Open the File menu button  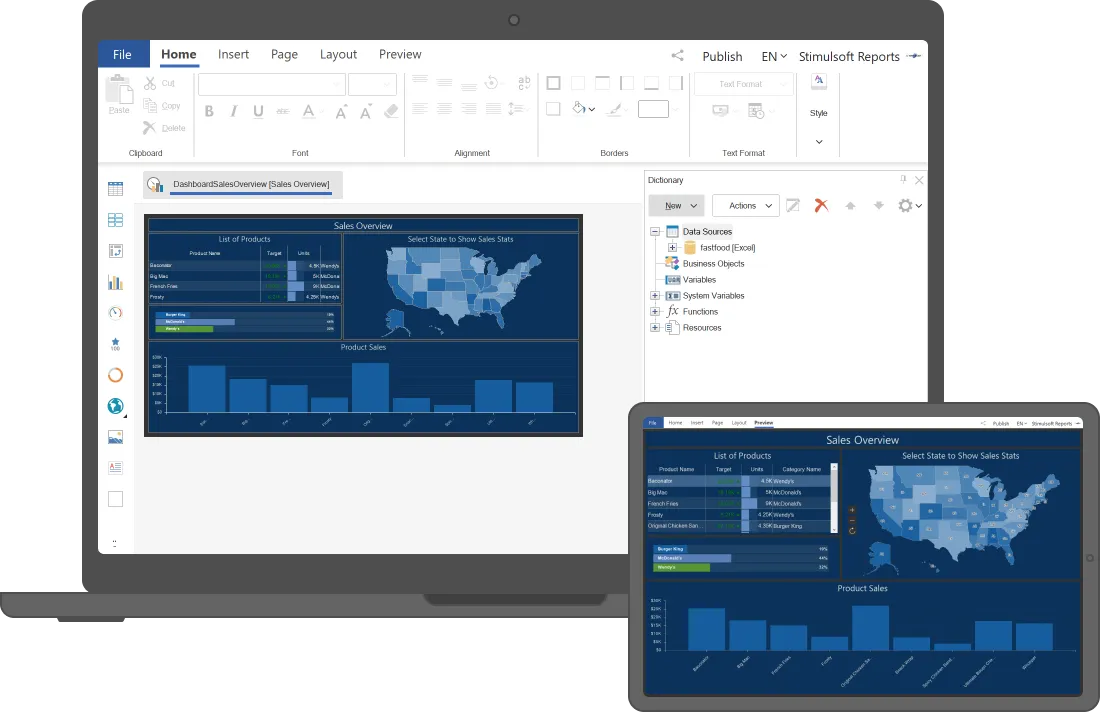click(123, 54)
